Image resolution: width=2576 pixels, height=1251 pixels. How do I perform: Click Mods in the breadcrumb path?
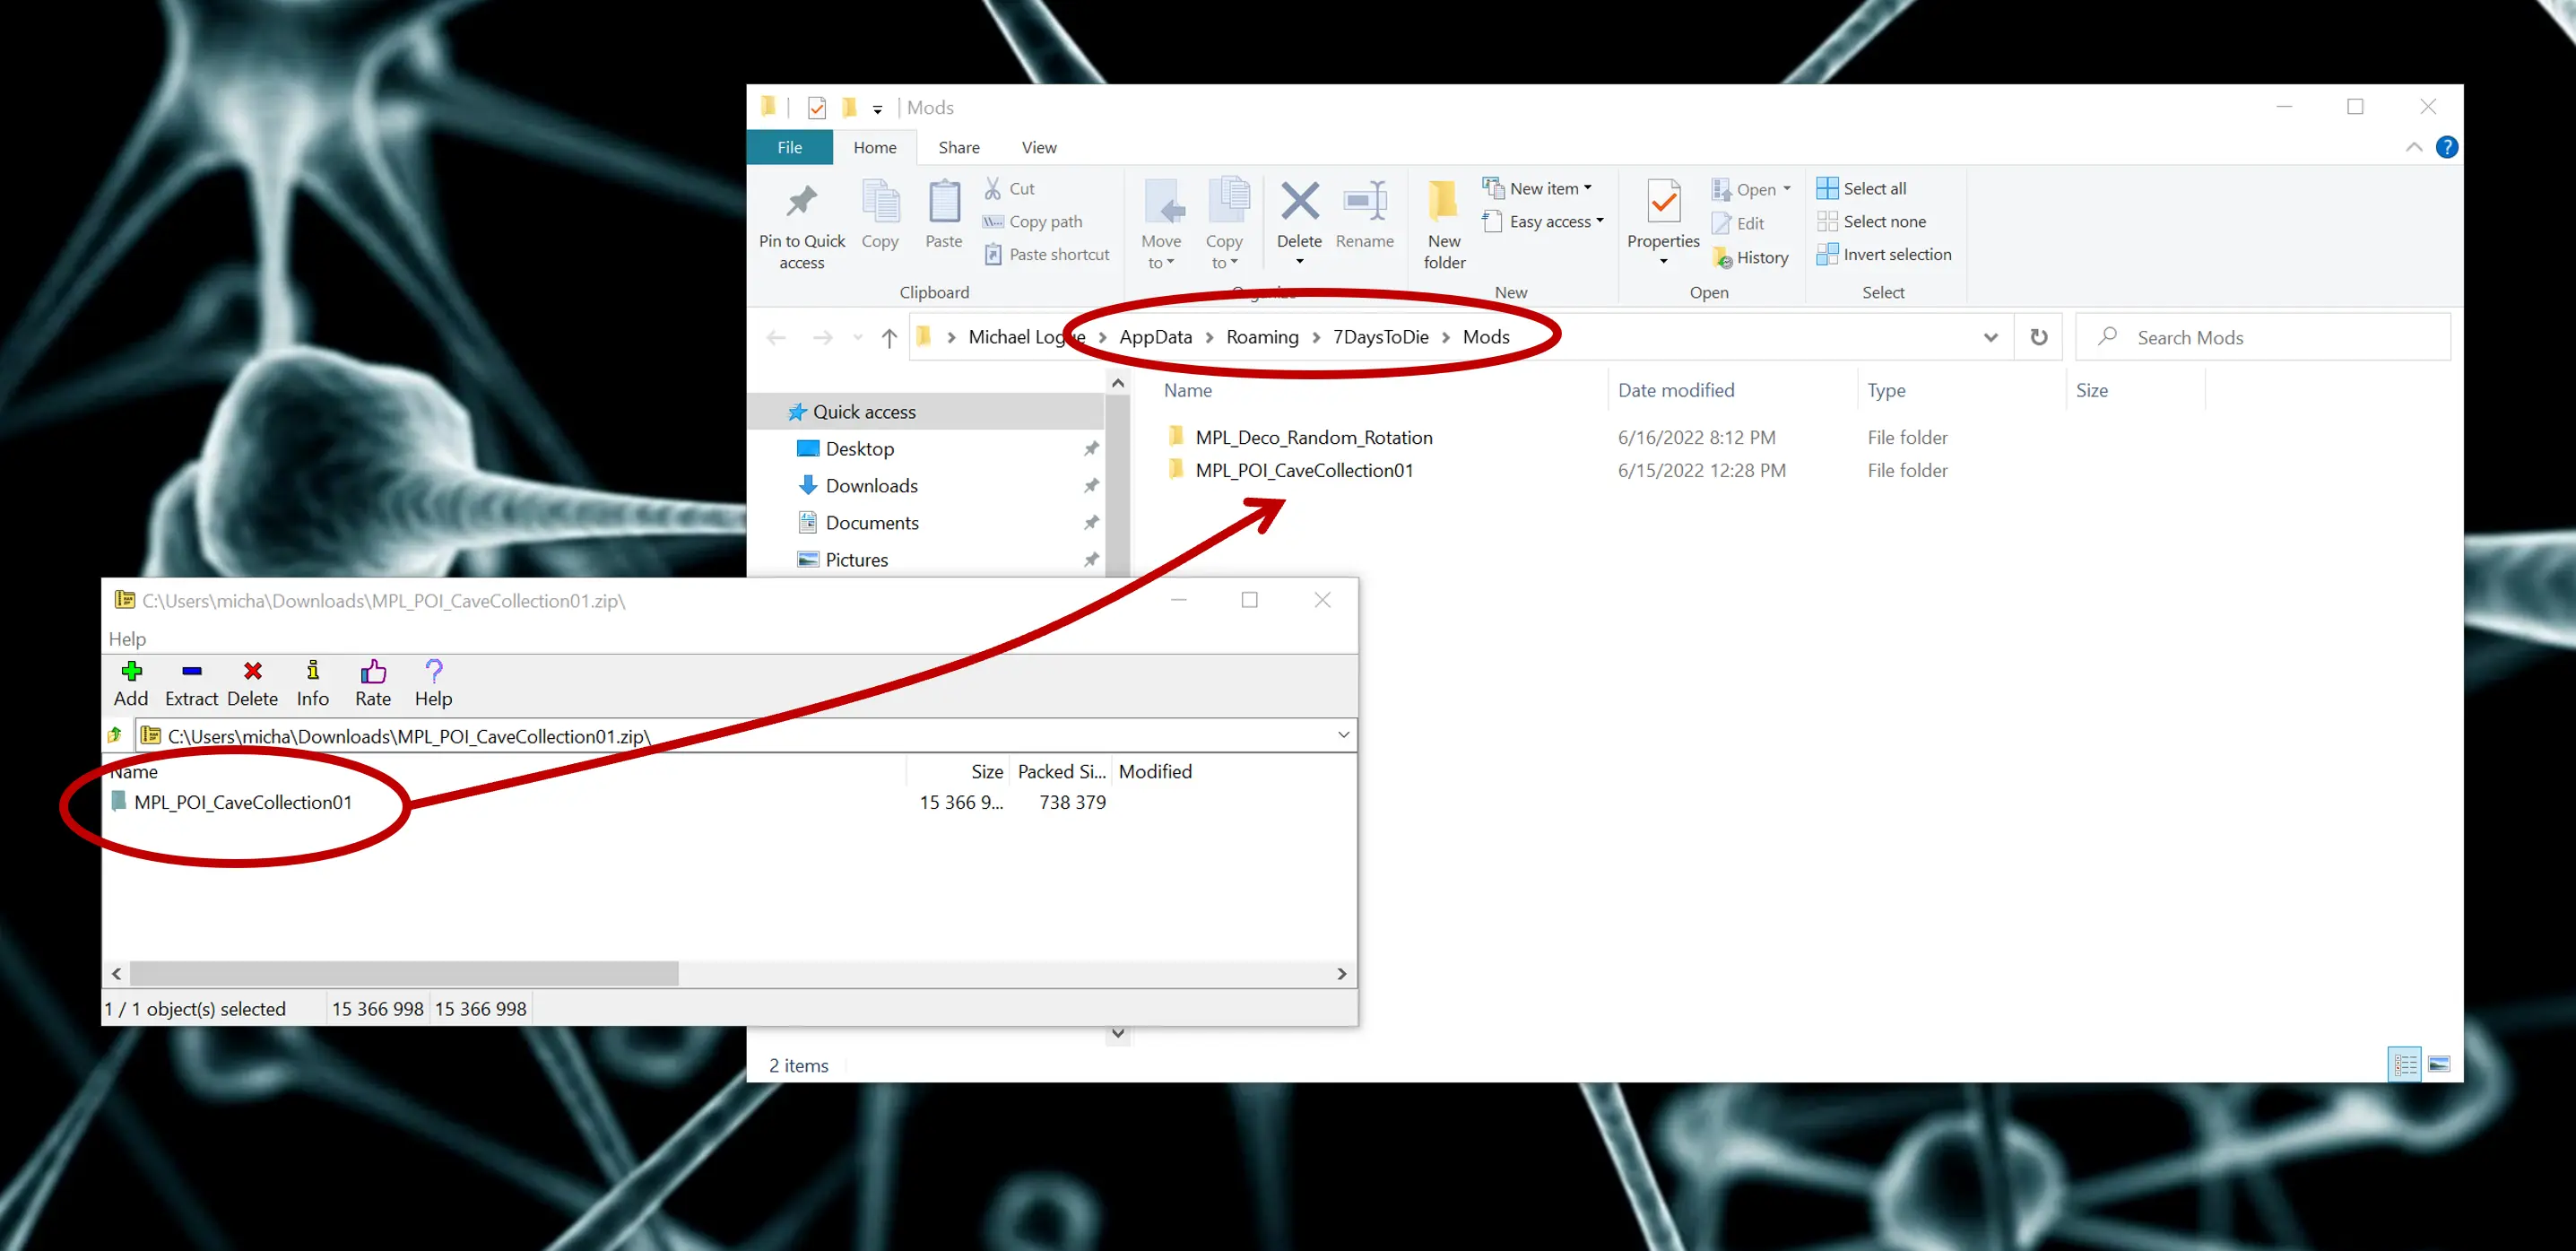pos(1486,337)
